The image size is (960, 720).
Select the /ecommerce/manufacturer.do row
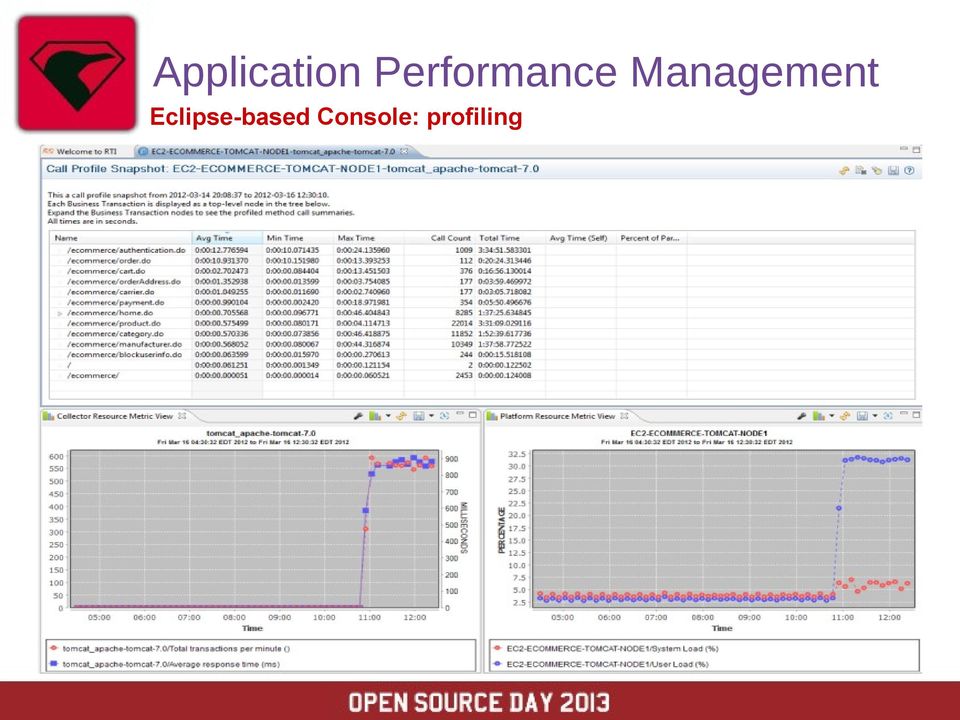coord(482,344)
